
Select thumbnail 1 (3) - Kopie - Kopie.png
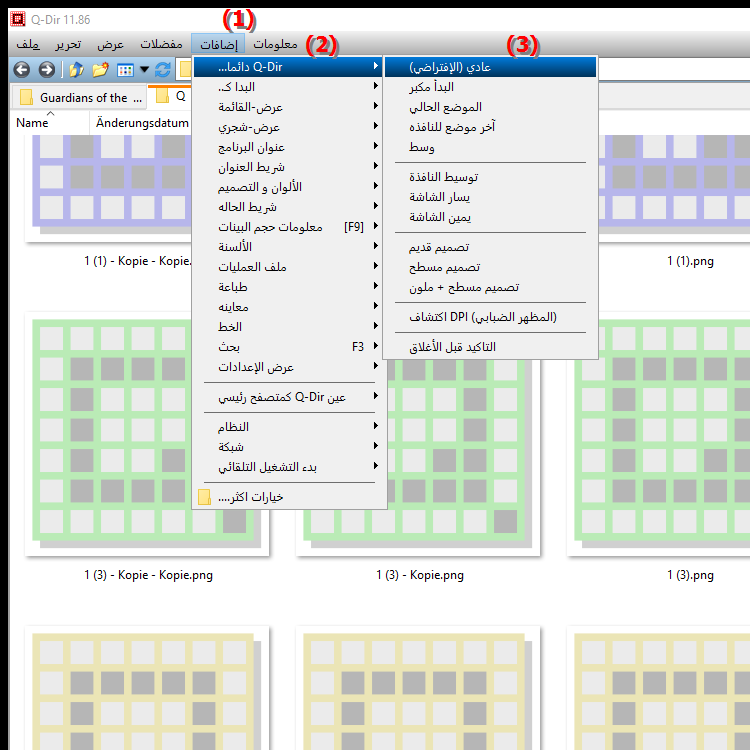pyautogui.click(x=147, y=434)
